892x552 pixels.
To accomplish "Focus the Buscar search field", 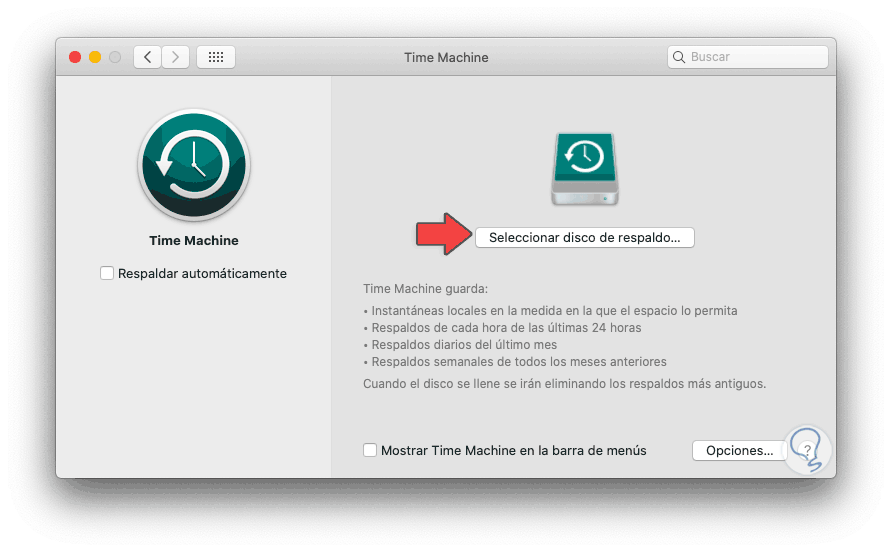I will [x=748, y=57].
